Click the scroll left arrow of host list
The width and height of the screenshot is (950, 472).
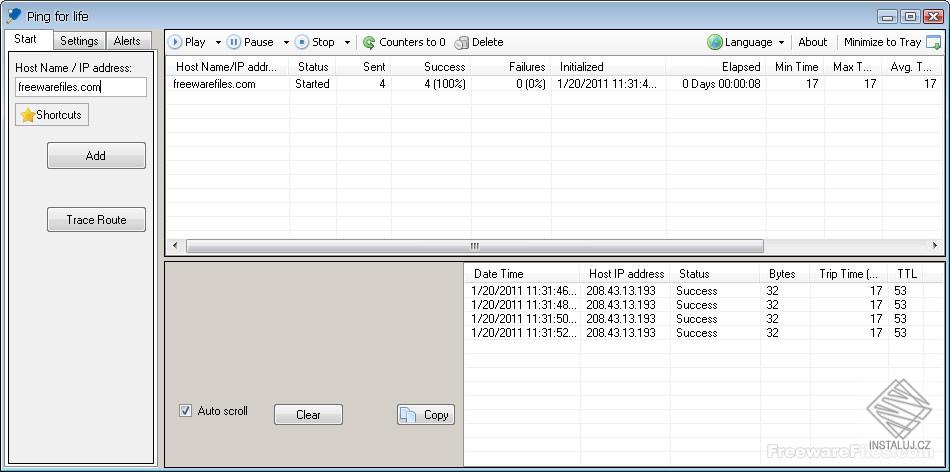coord(175,246)
